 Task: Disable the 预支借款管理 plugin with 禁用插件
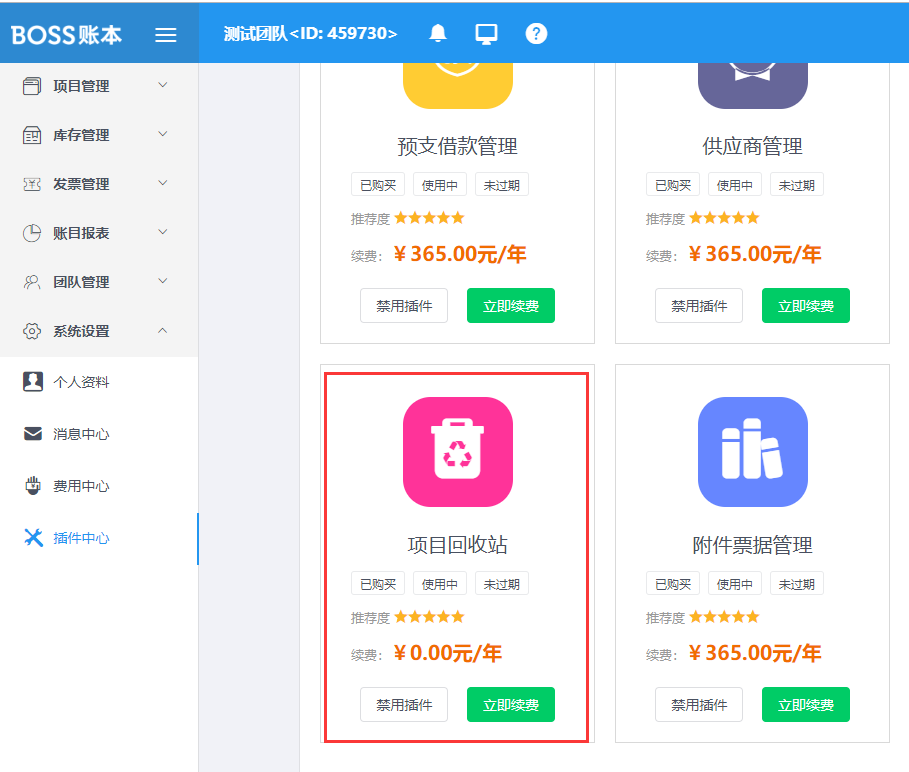[x=403, y=305]
